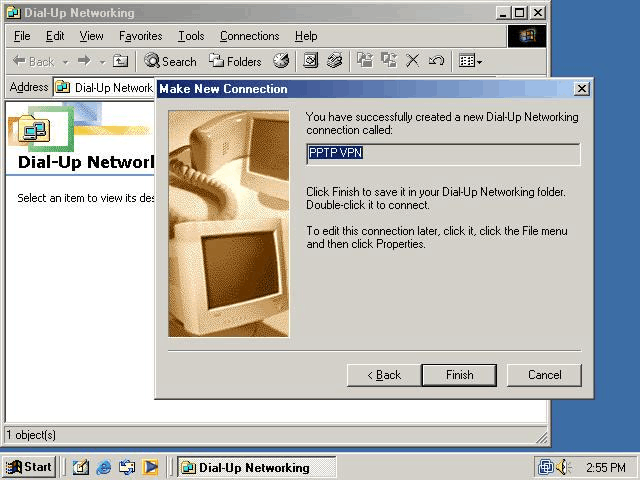Open the Connections menu
Screen dimensions: 640x480
pos(249,36)
